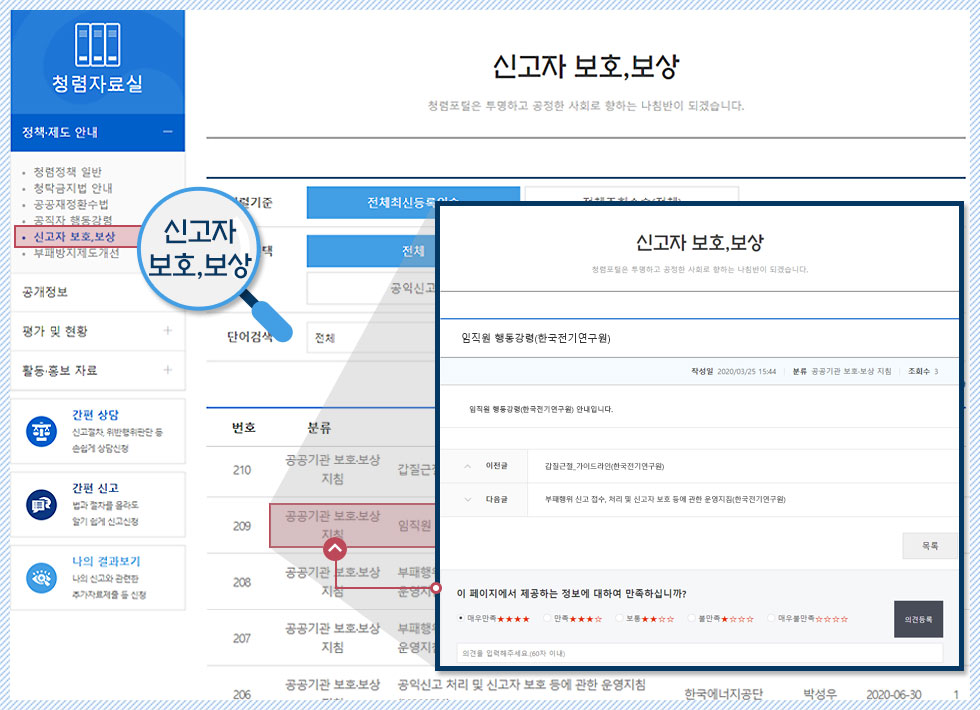Image resolution: width=980 pixels, height=710 pixels.
Task: Click the 임직원 행동강령(한국전기연구원) post title
Action: pyautogui.click(x=536, y=338)
